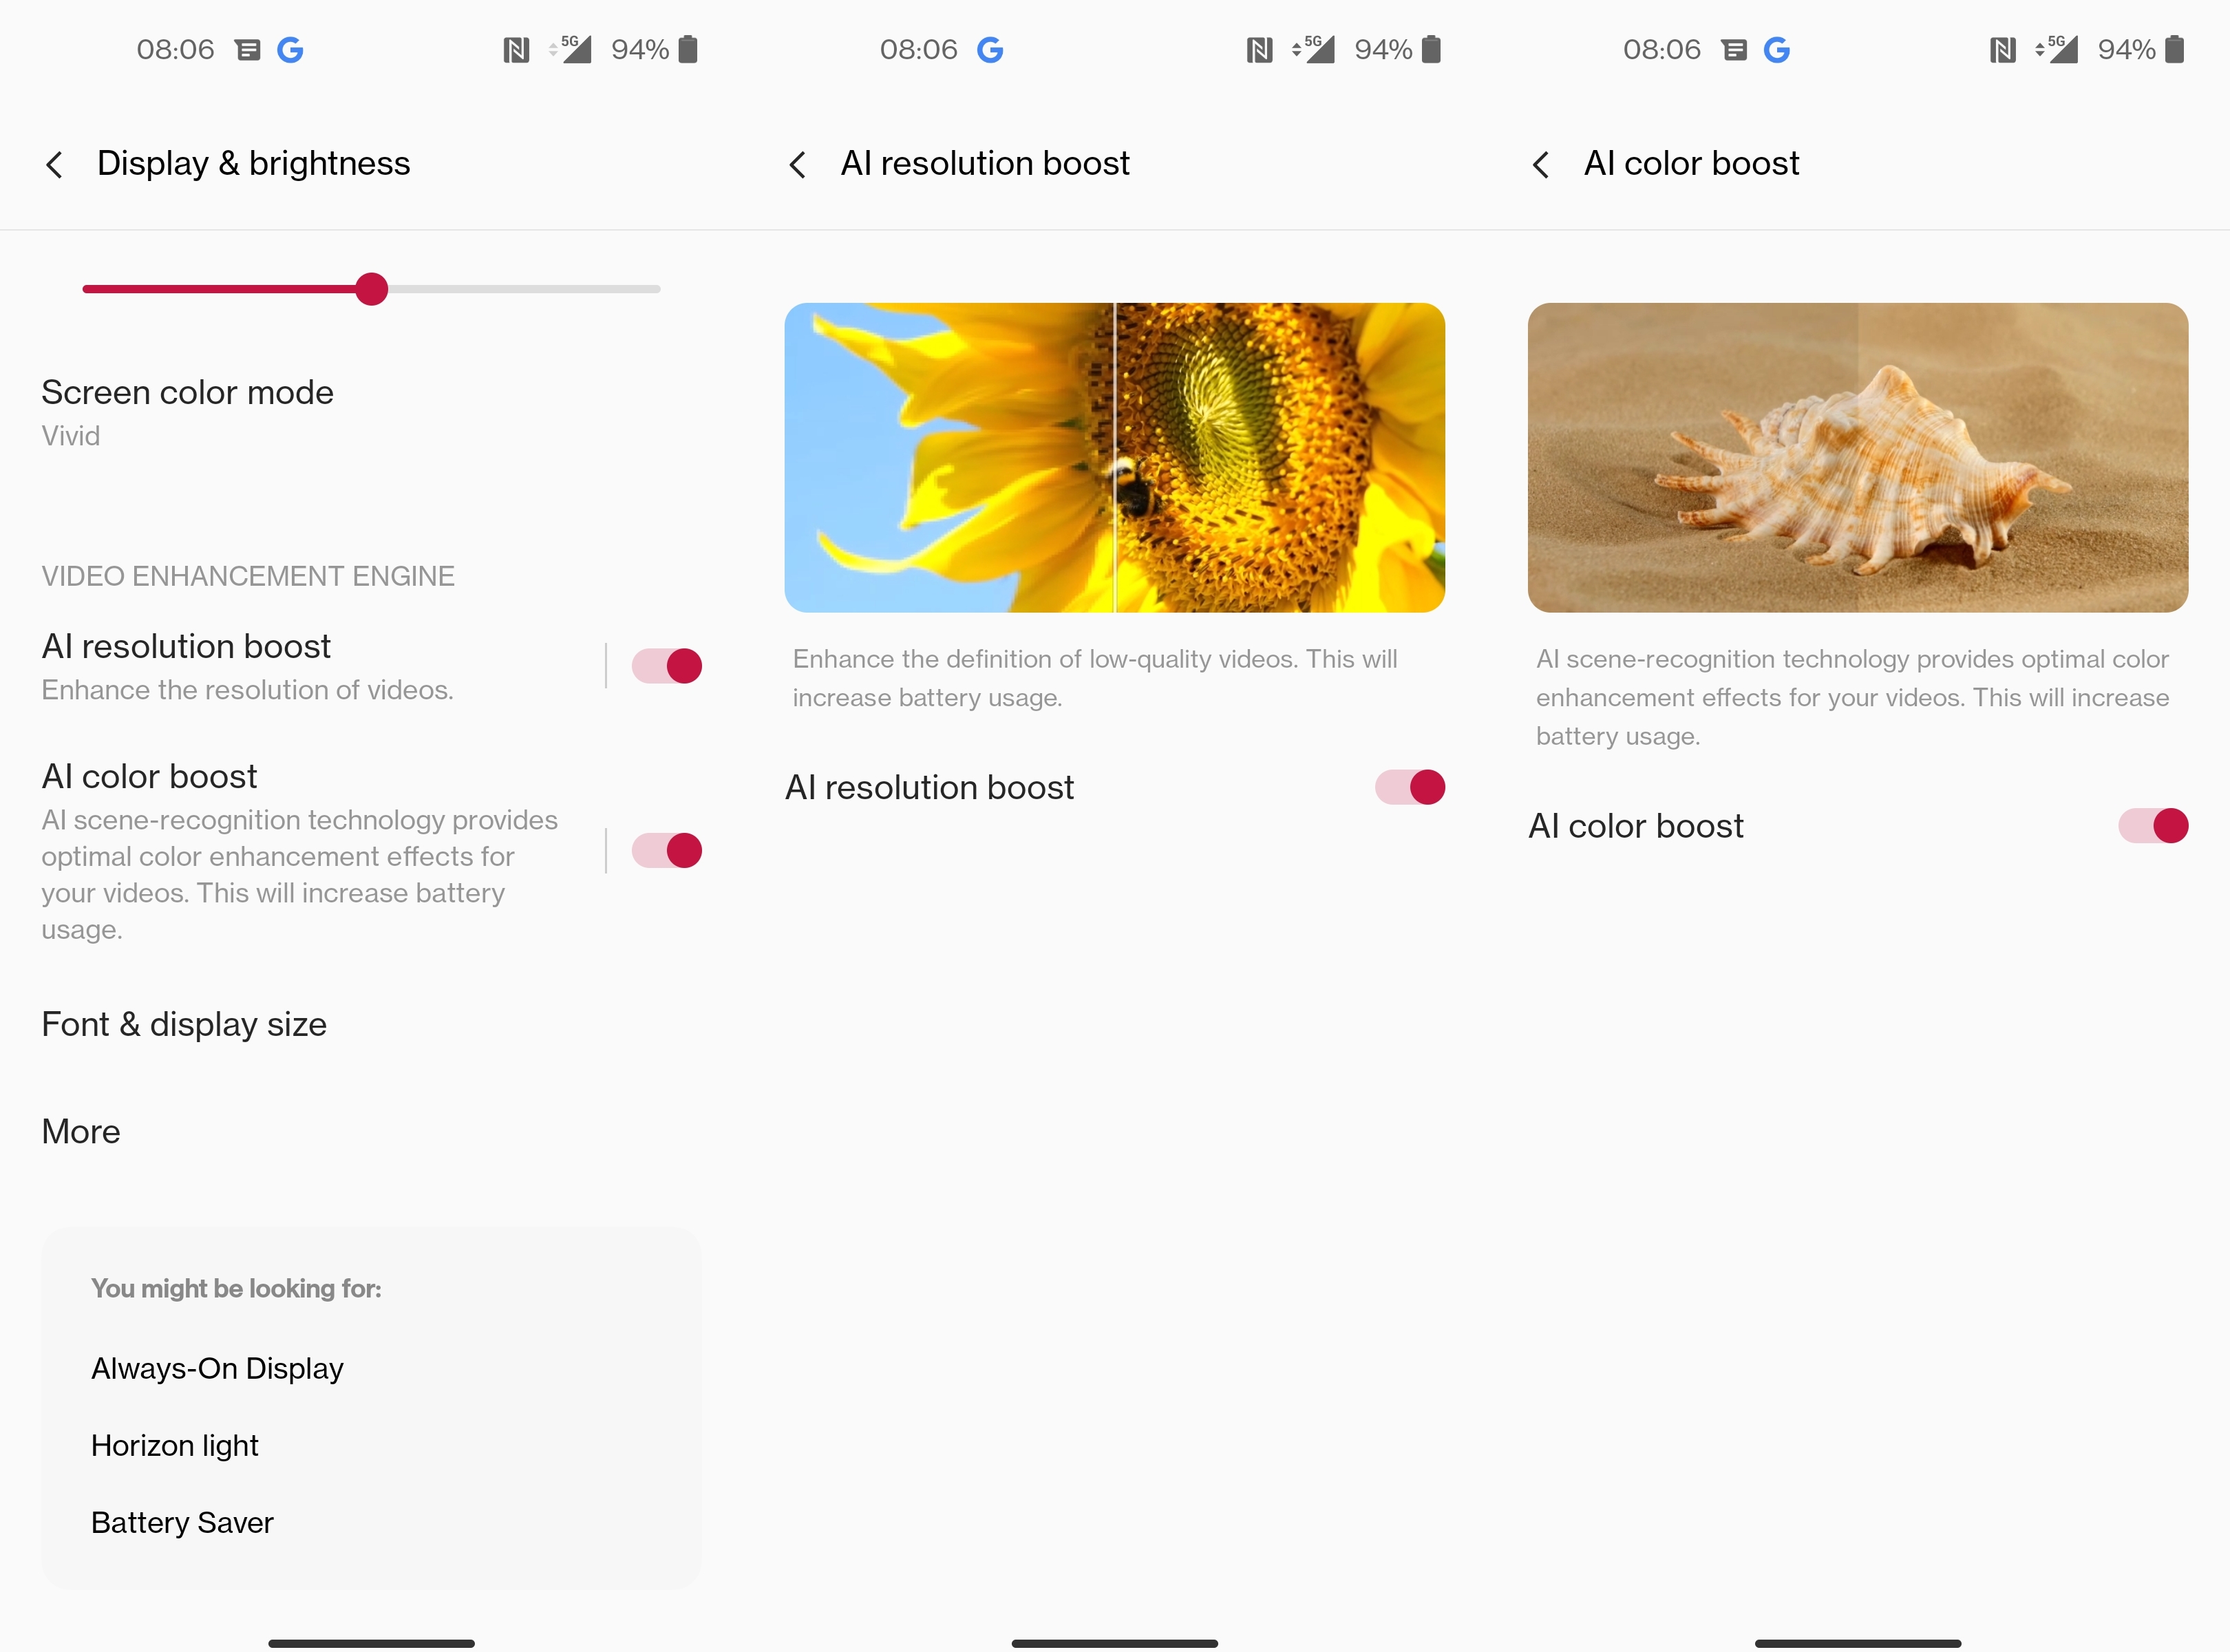Tap back arrow on AI color boost page
The width and height of the screenshot is (2230, 1652).
(1541, 164)
